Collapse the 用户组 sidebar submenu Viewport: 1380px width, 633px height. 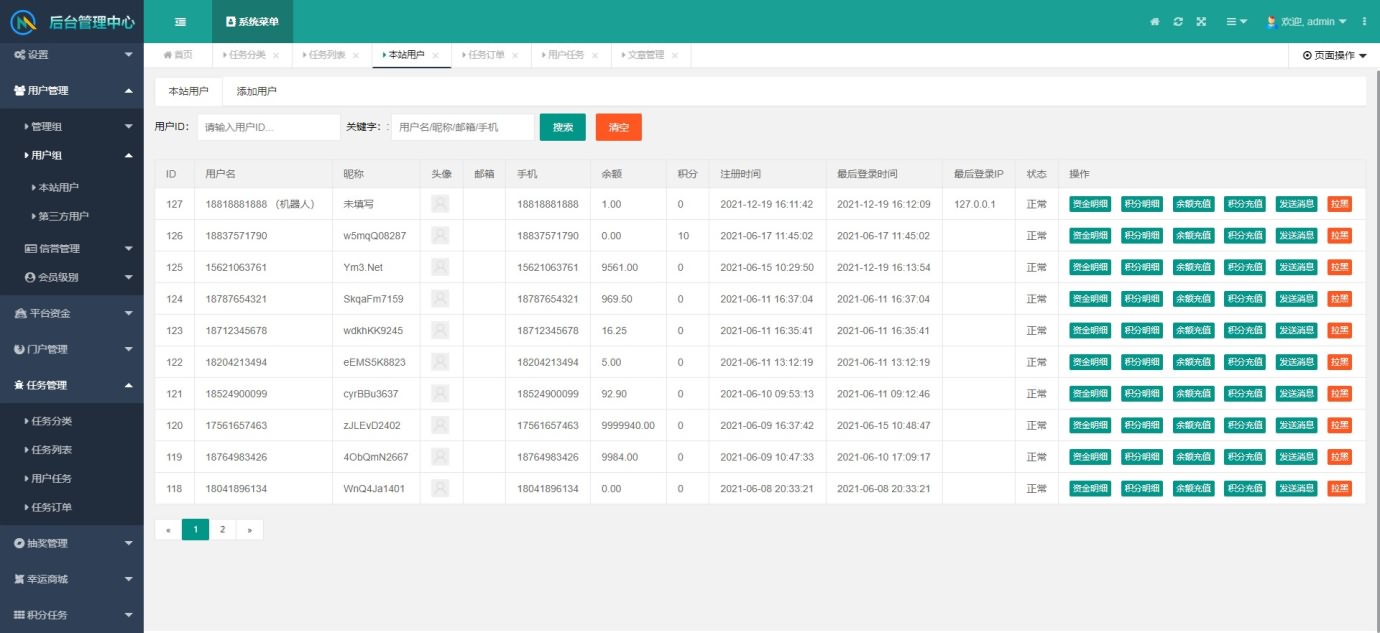point(72,155)
